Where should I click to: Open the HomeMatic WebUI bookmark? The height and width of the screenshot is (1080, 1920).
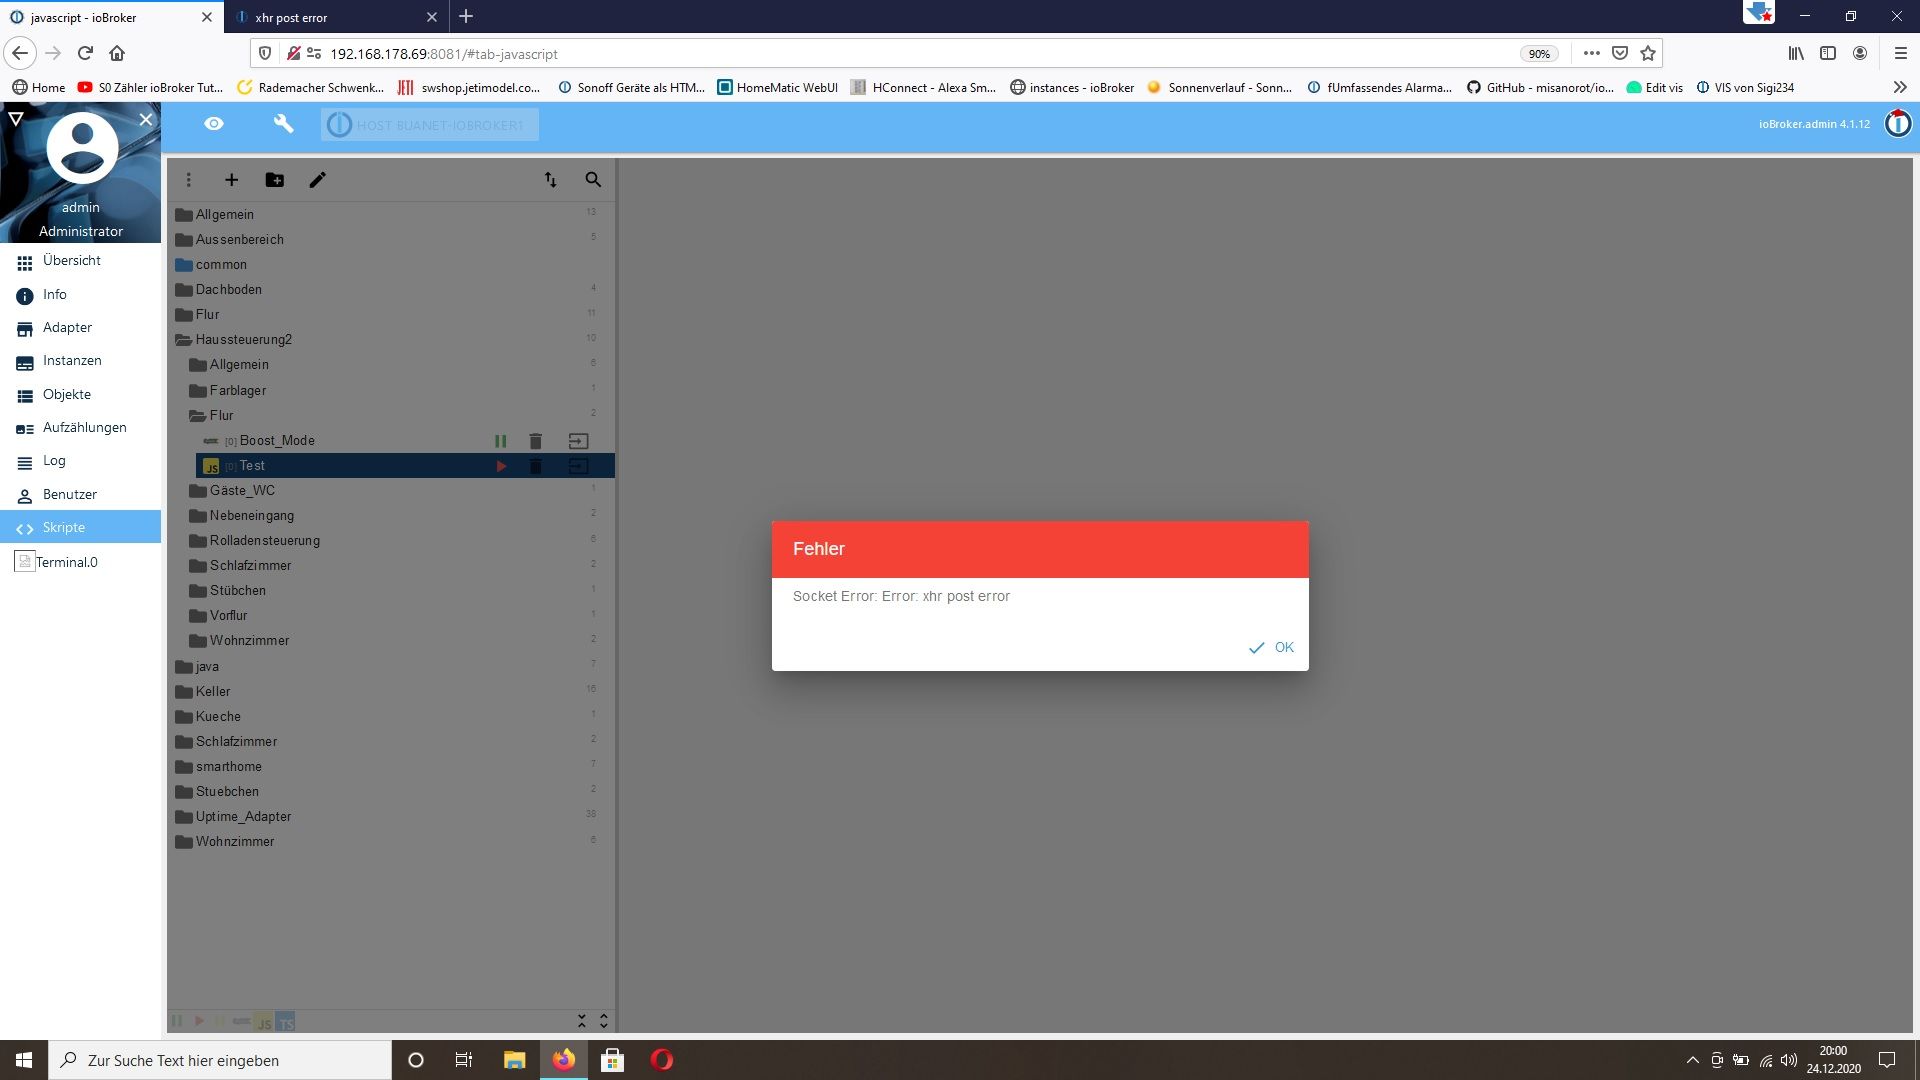coord(778,88)
